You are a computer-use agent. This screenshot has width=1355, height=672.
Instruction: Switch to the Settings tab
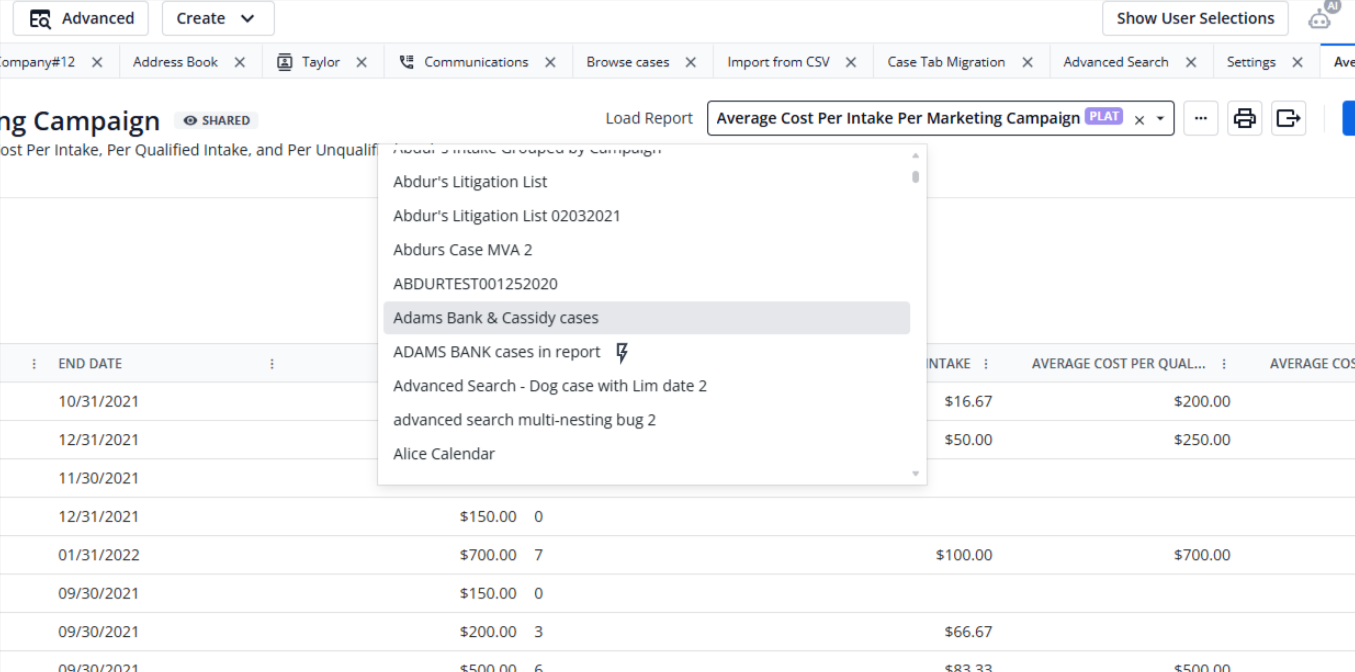[x=1251, y=61]
